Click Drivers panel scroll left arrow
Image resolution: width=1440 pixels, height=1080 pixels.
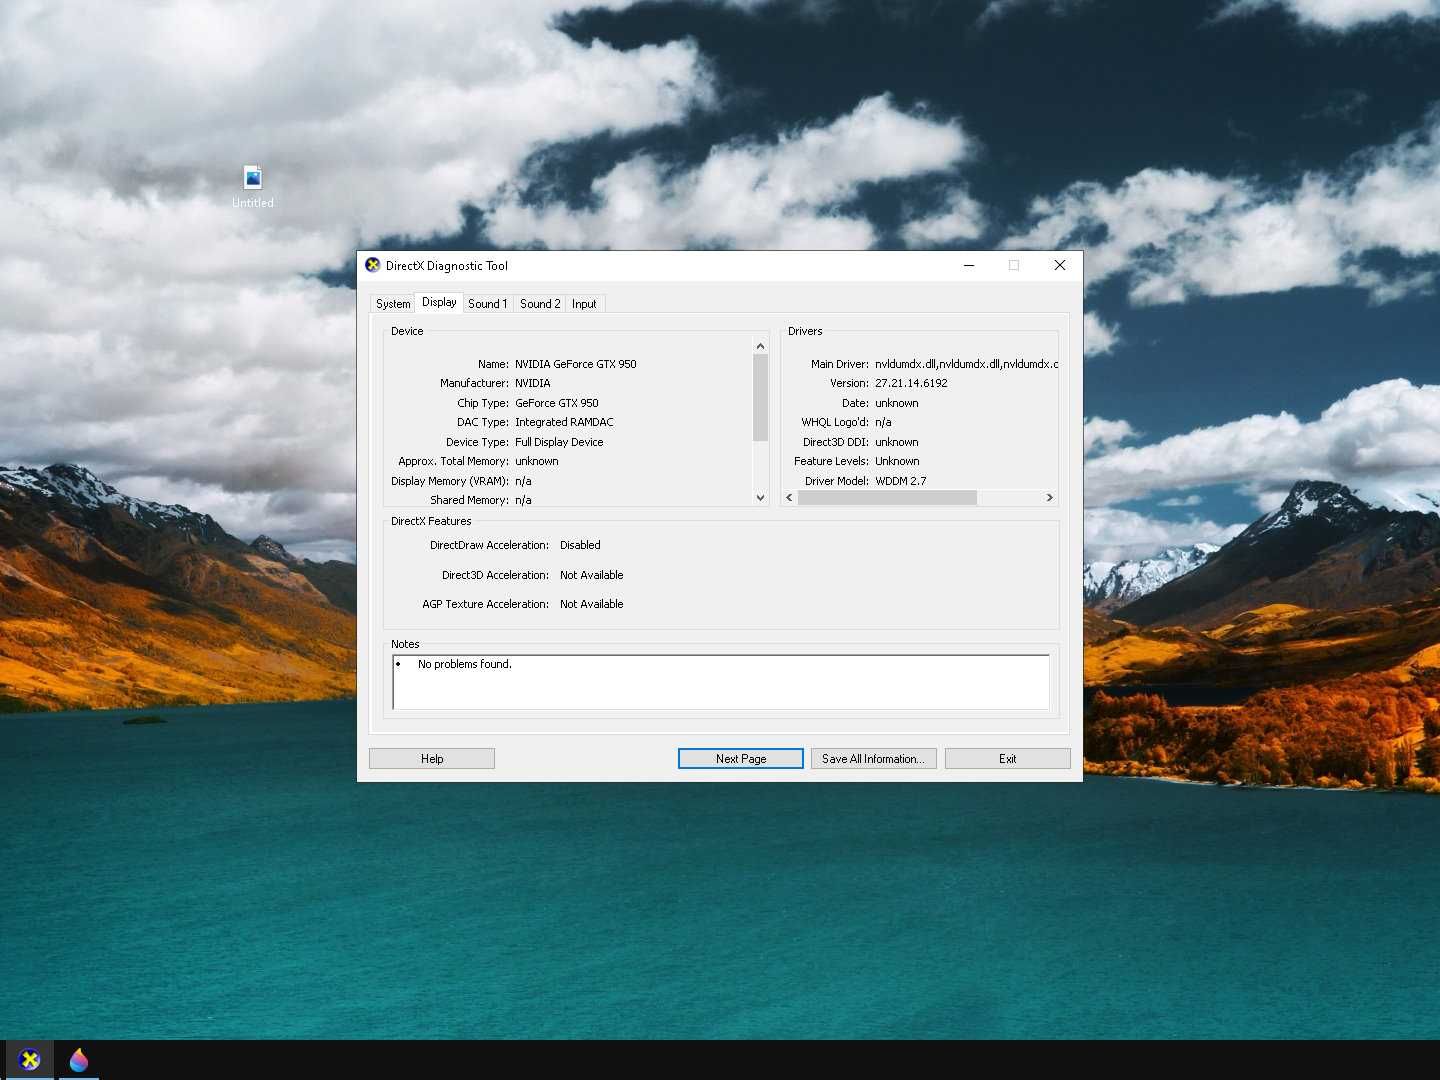[x=790, y=497]
